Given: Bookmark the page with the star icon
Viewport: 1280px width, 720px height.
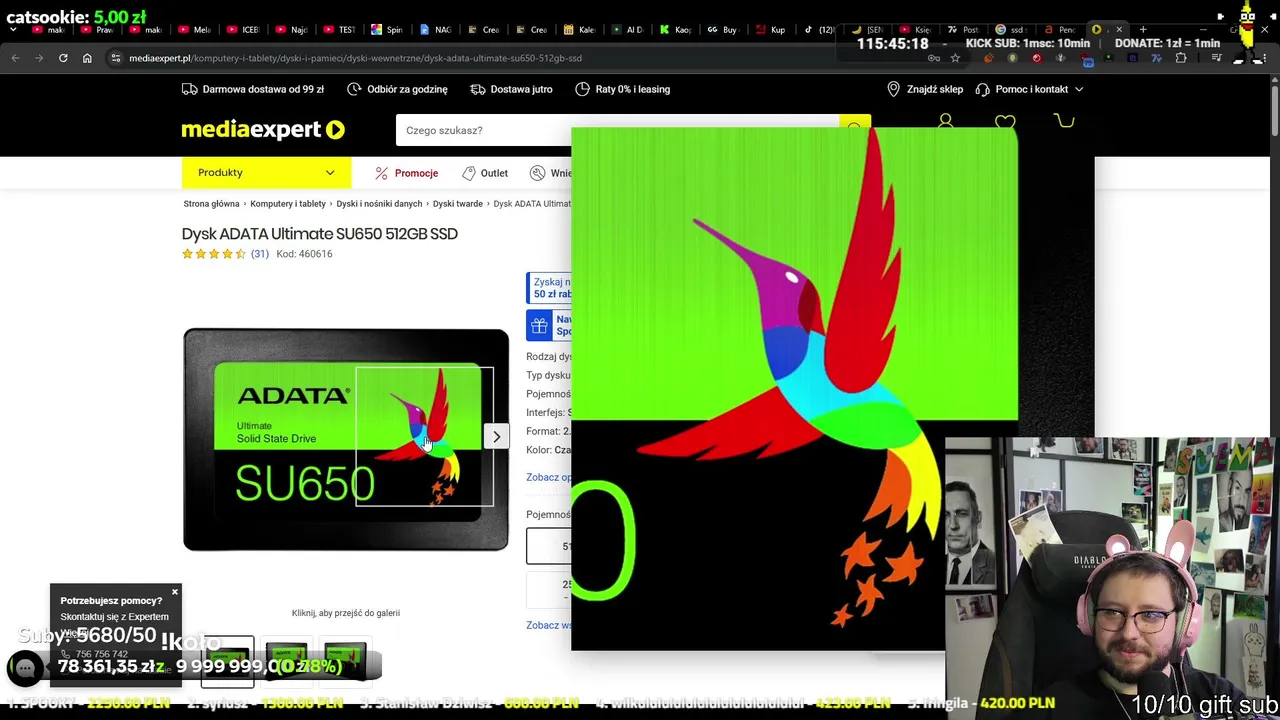Looking at the screenshot, I should pos(955,58).
